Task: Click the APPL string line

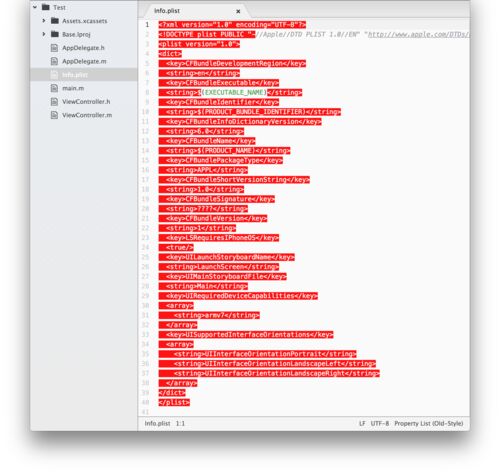Action: point(203,170)
